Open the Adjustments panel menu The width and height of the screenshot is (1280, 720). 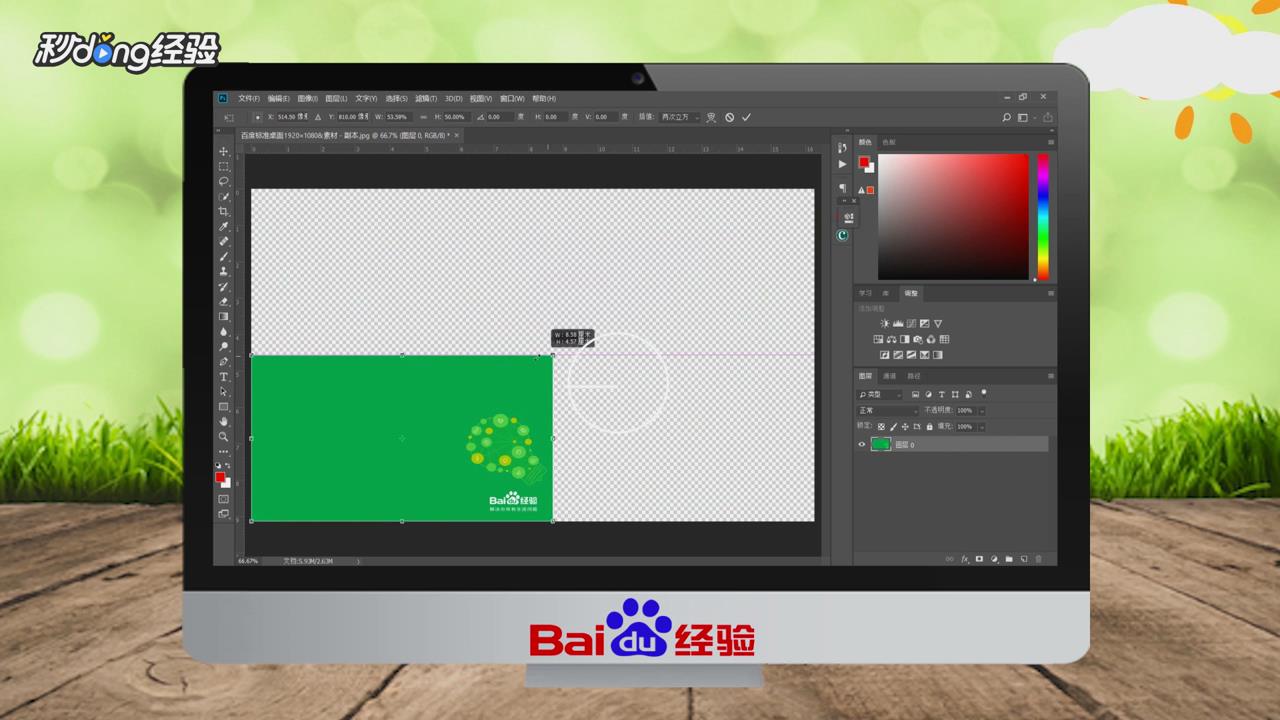1050,294
